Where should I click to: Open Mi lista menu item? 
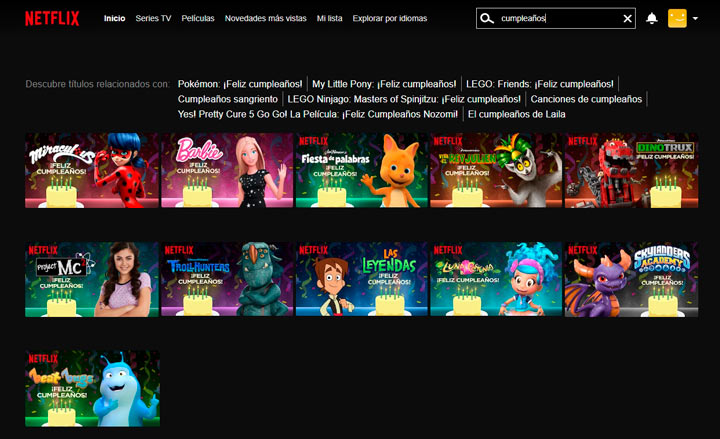[x=329, y=18]
